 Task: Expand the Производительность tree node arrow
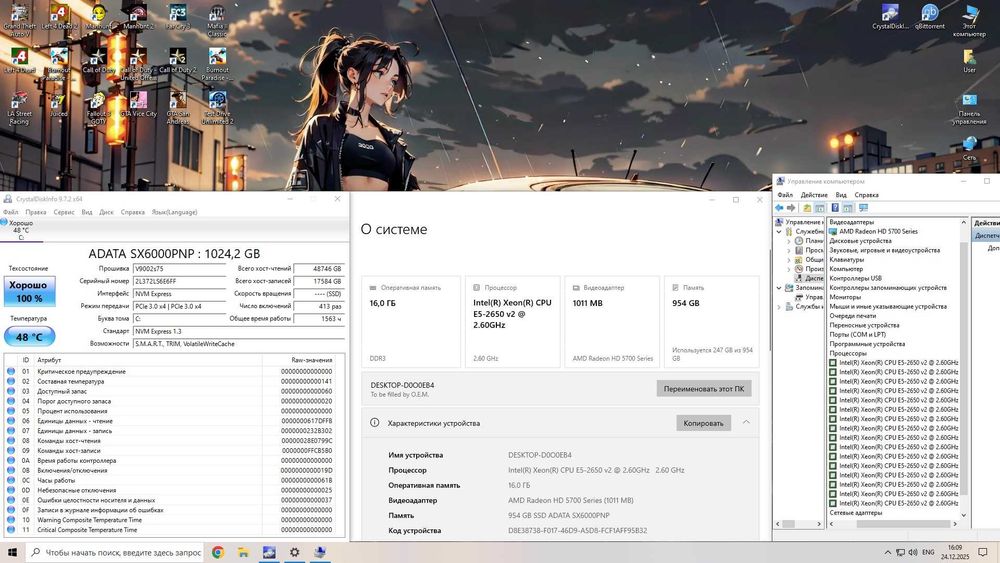coord(789,269)
